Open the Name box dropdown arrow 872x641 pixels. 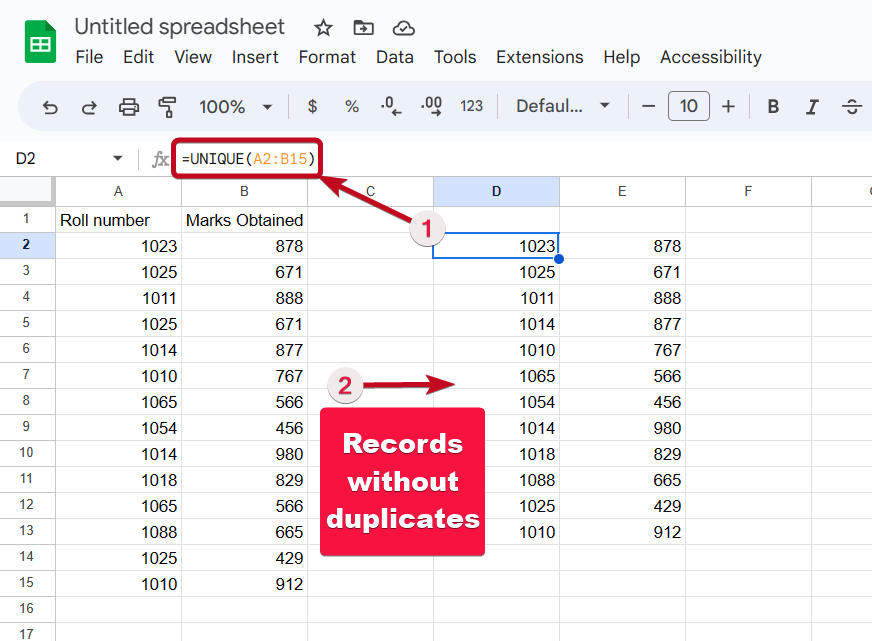pos(117,158)
